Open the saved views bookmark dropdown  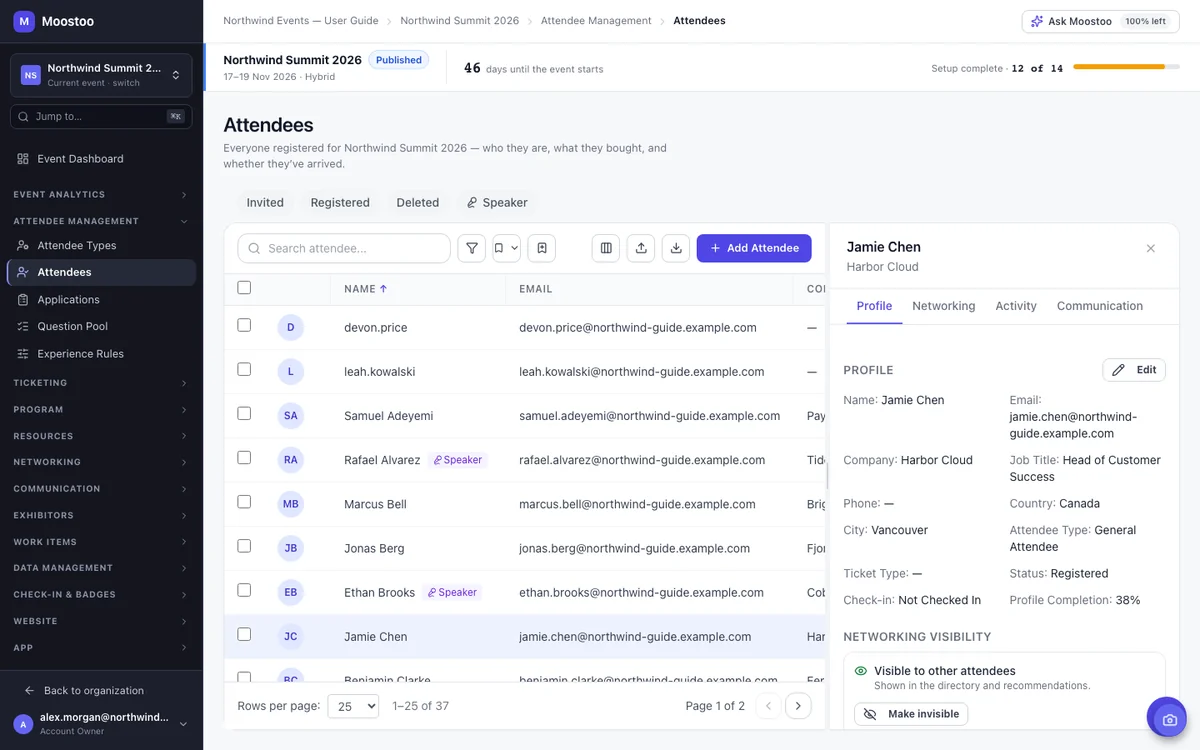[506, 248]
